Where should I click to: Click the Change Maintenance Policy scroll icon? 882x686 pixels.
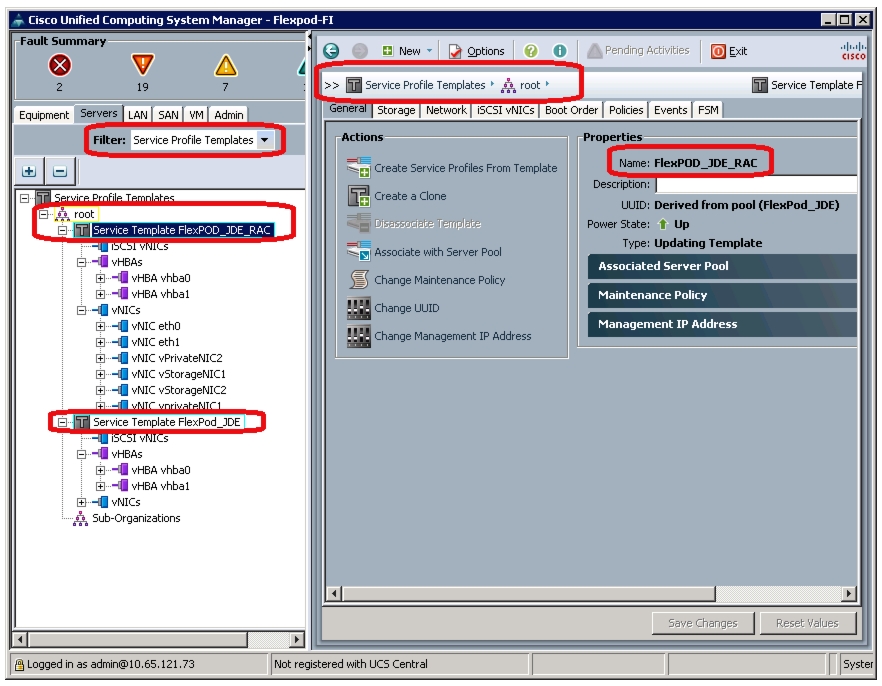point(358,279)
